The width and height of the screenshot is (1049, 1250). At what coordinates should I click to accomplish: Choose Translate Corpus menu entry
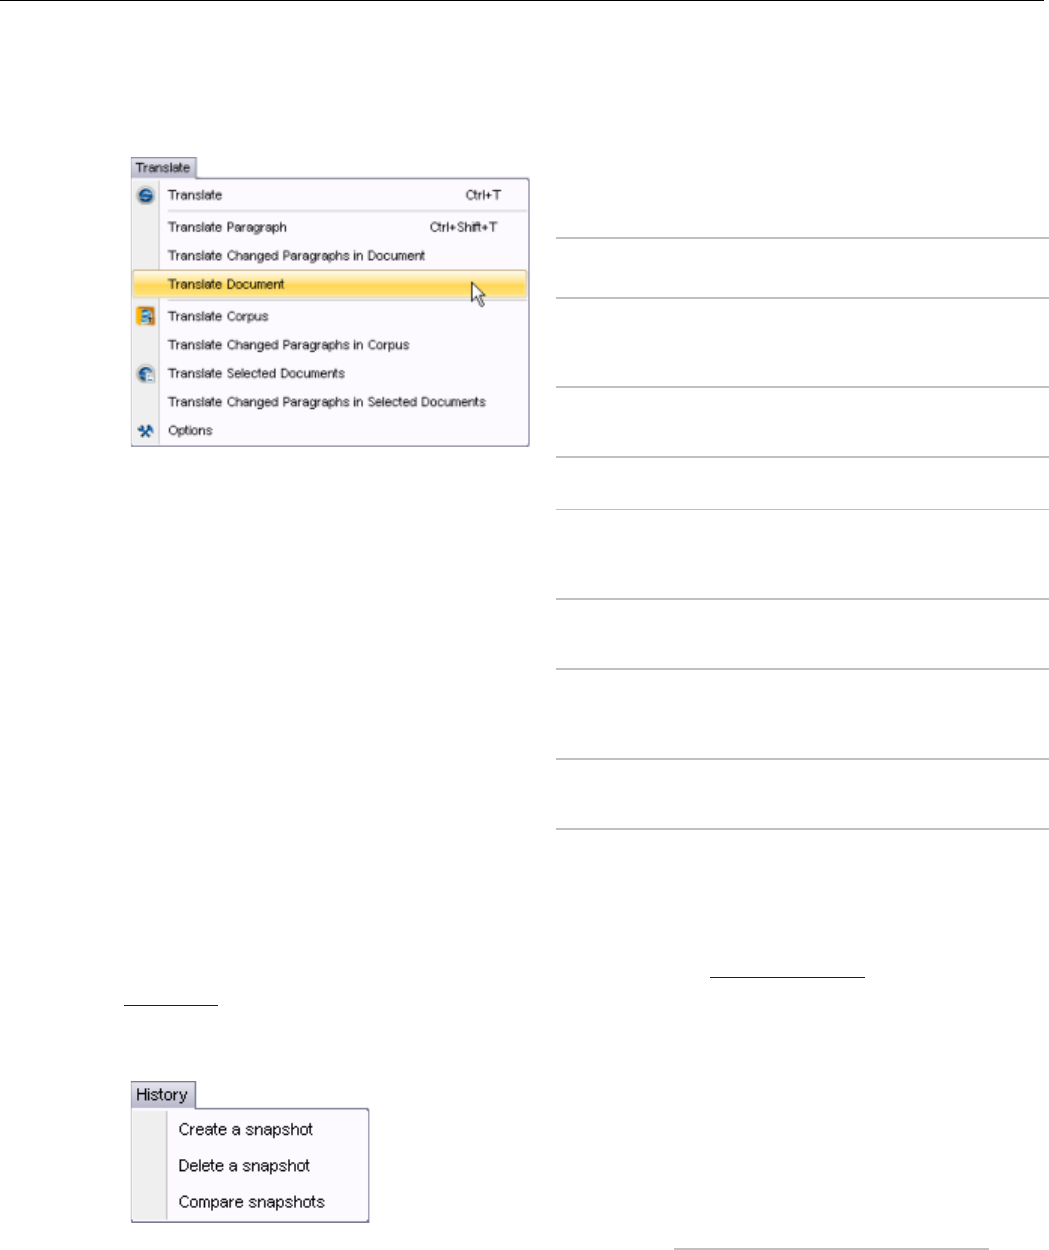pyautogui.click(x=330, y=316)
